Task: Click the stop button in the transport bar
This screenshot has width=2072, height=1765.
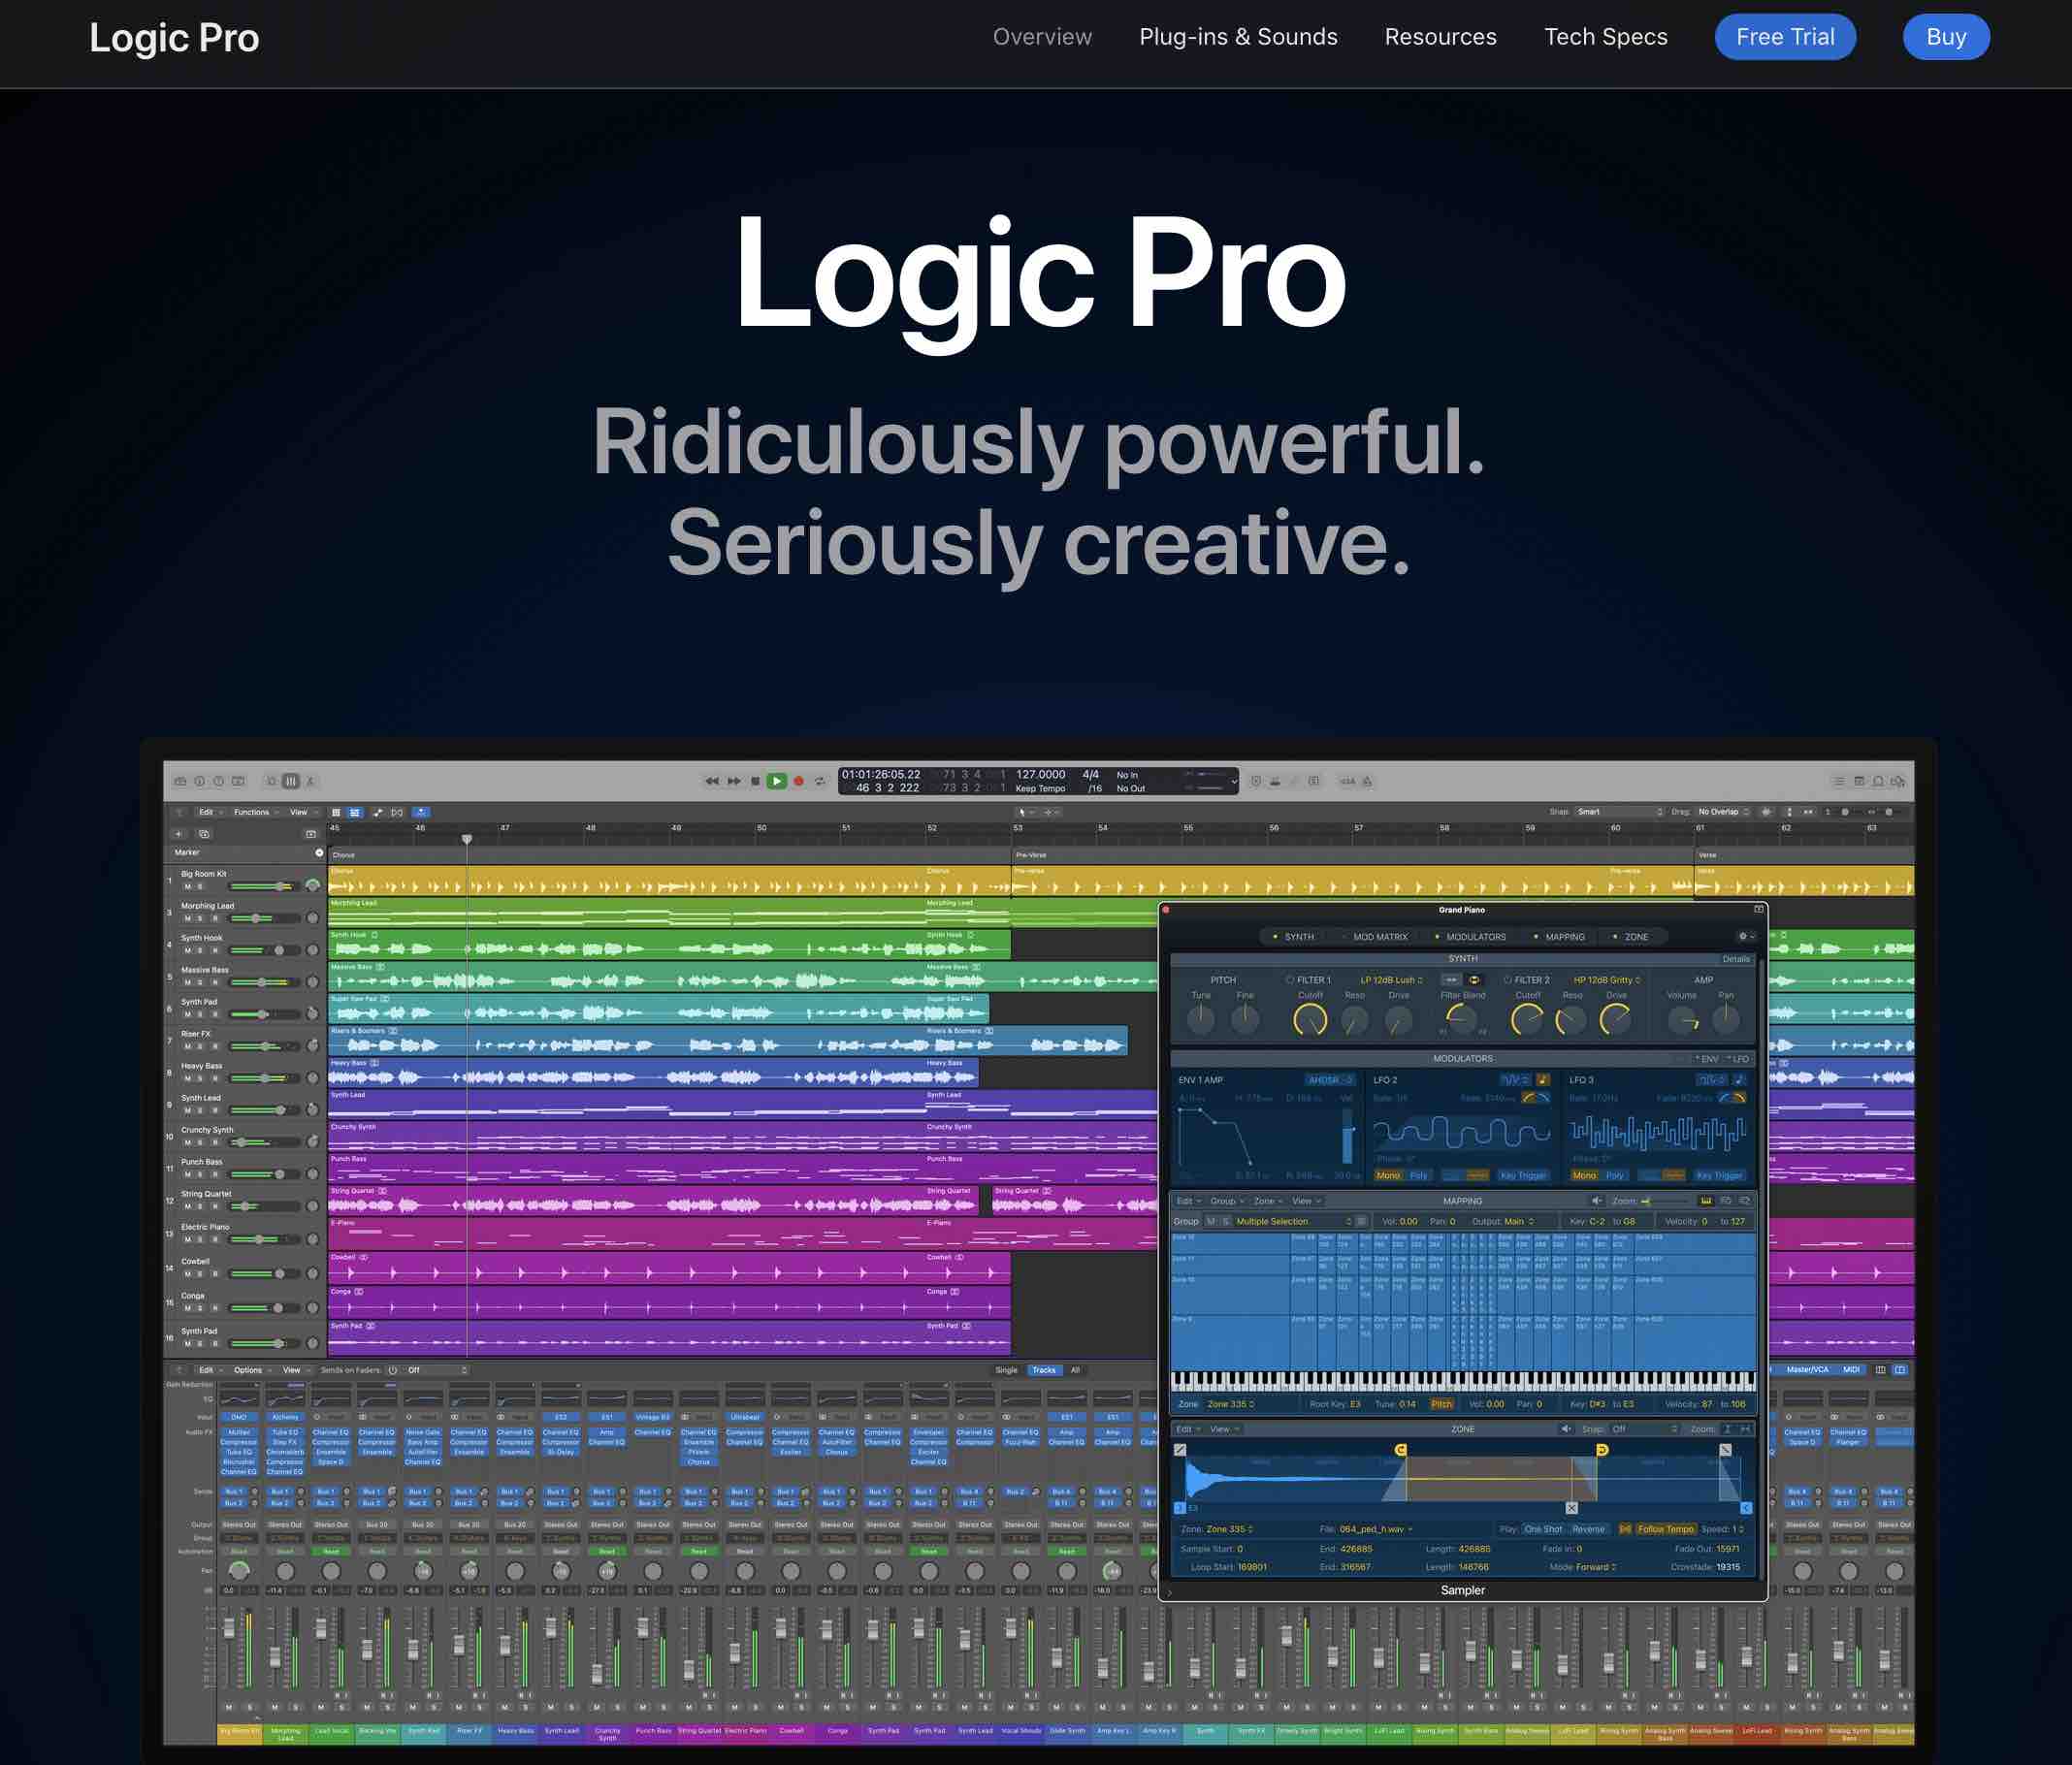Action: 758,780
